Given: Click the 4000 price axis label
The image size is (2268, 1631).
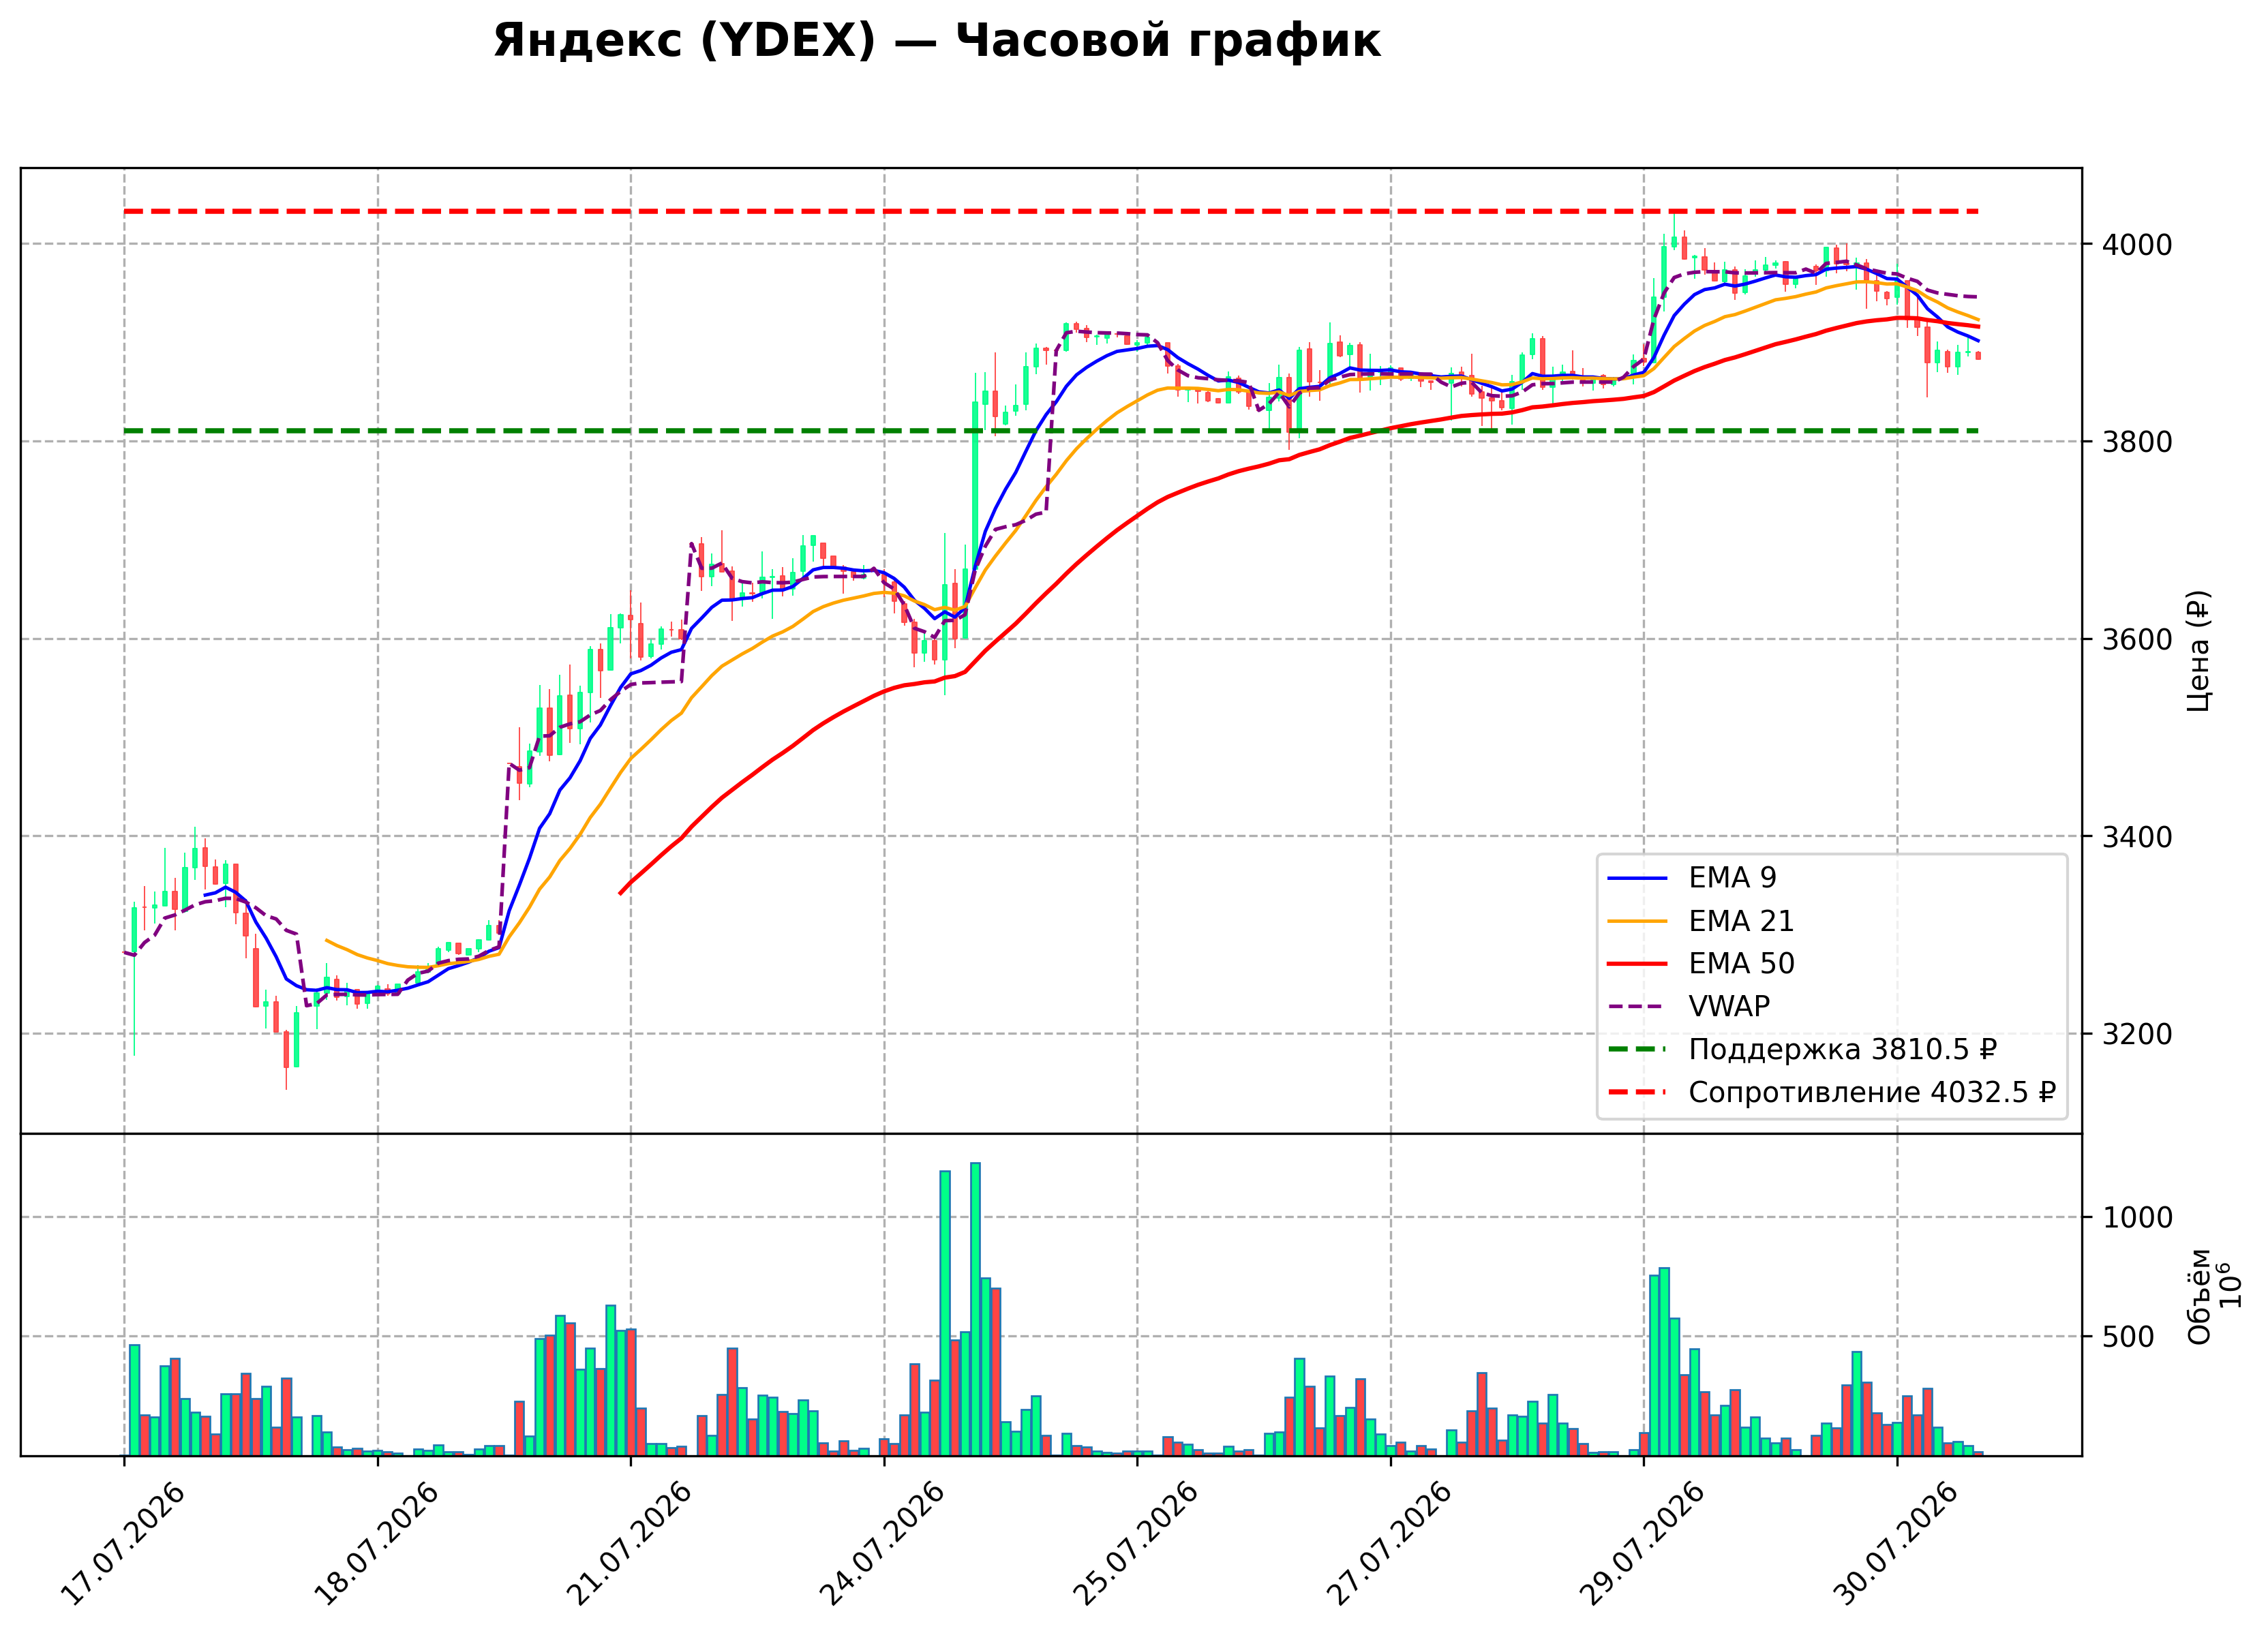Looking at the screenshot, I should [2137, 245].
